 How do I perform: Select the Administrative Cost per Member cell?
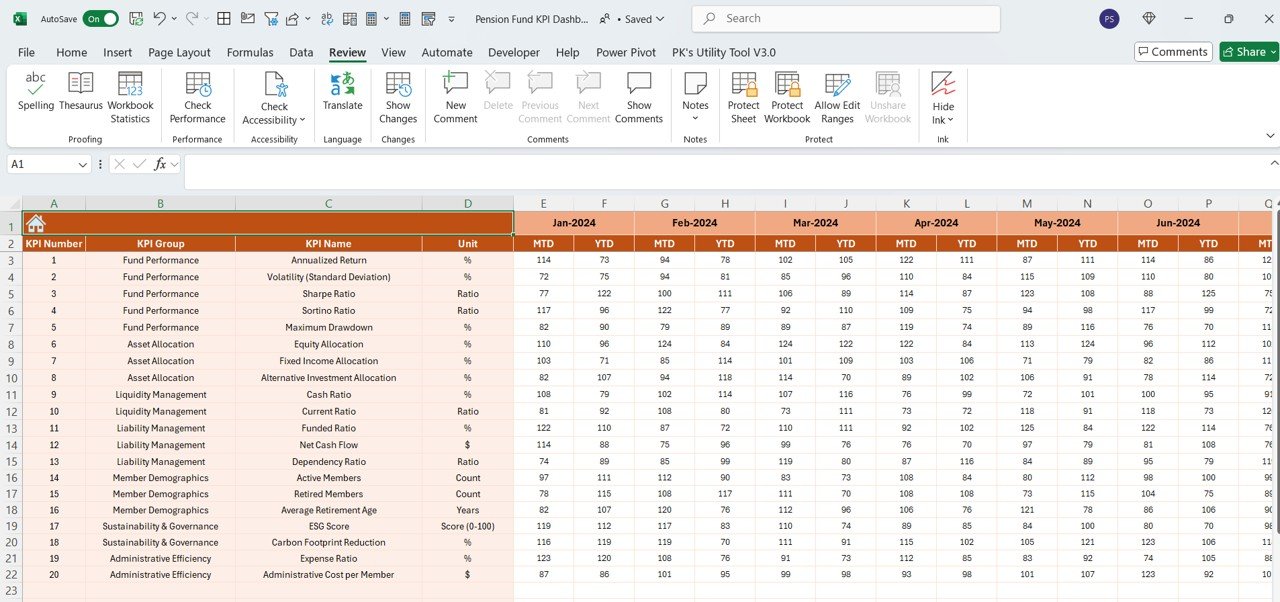tap(329, 575)
